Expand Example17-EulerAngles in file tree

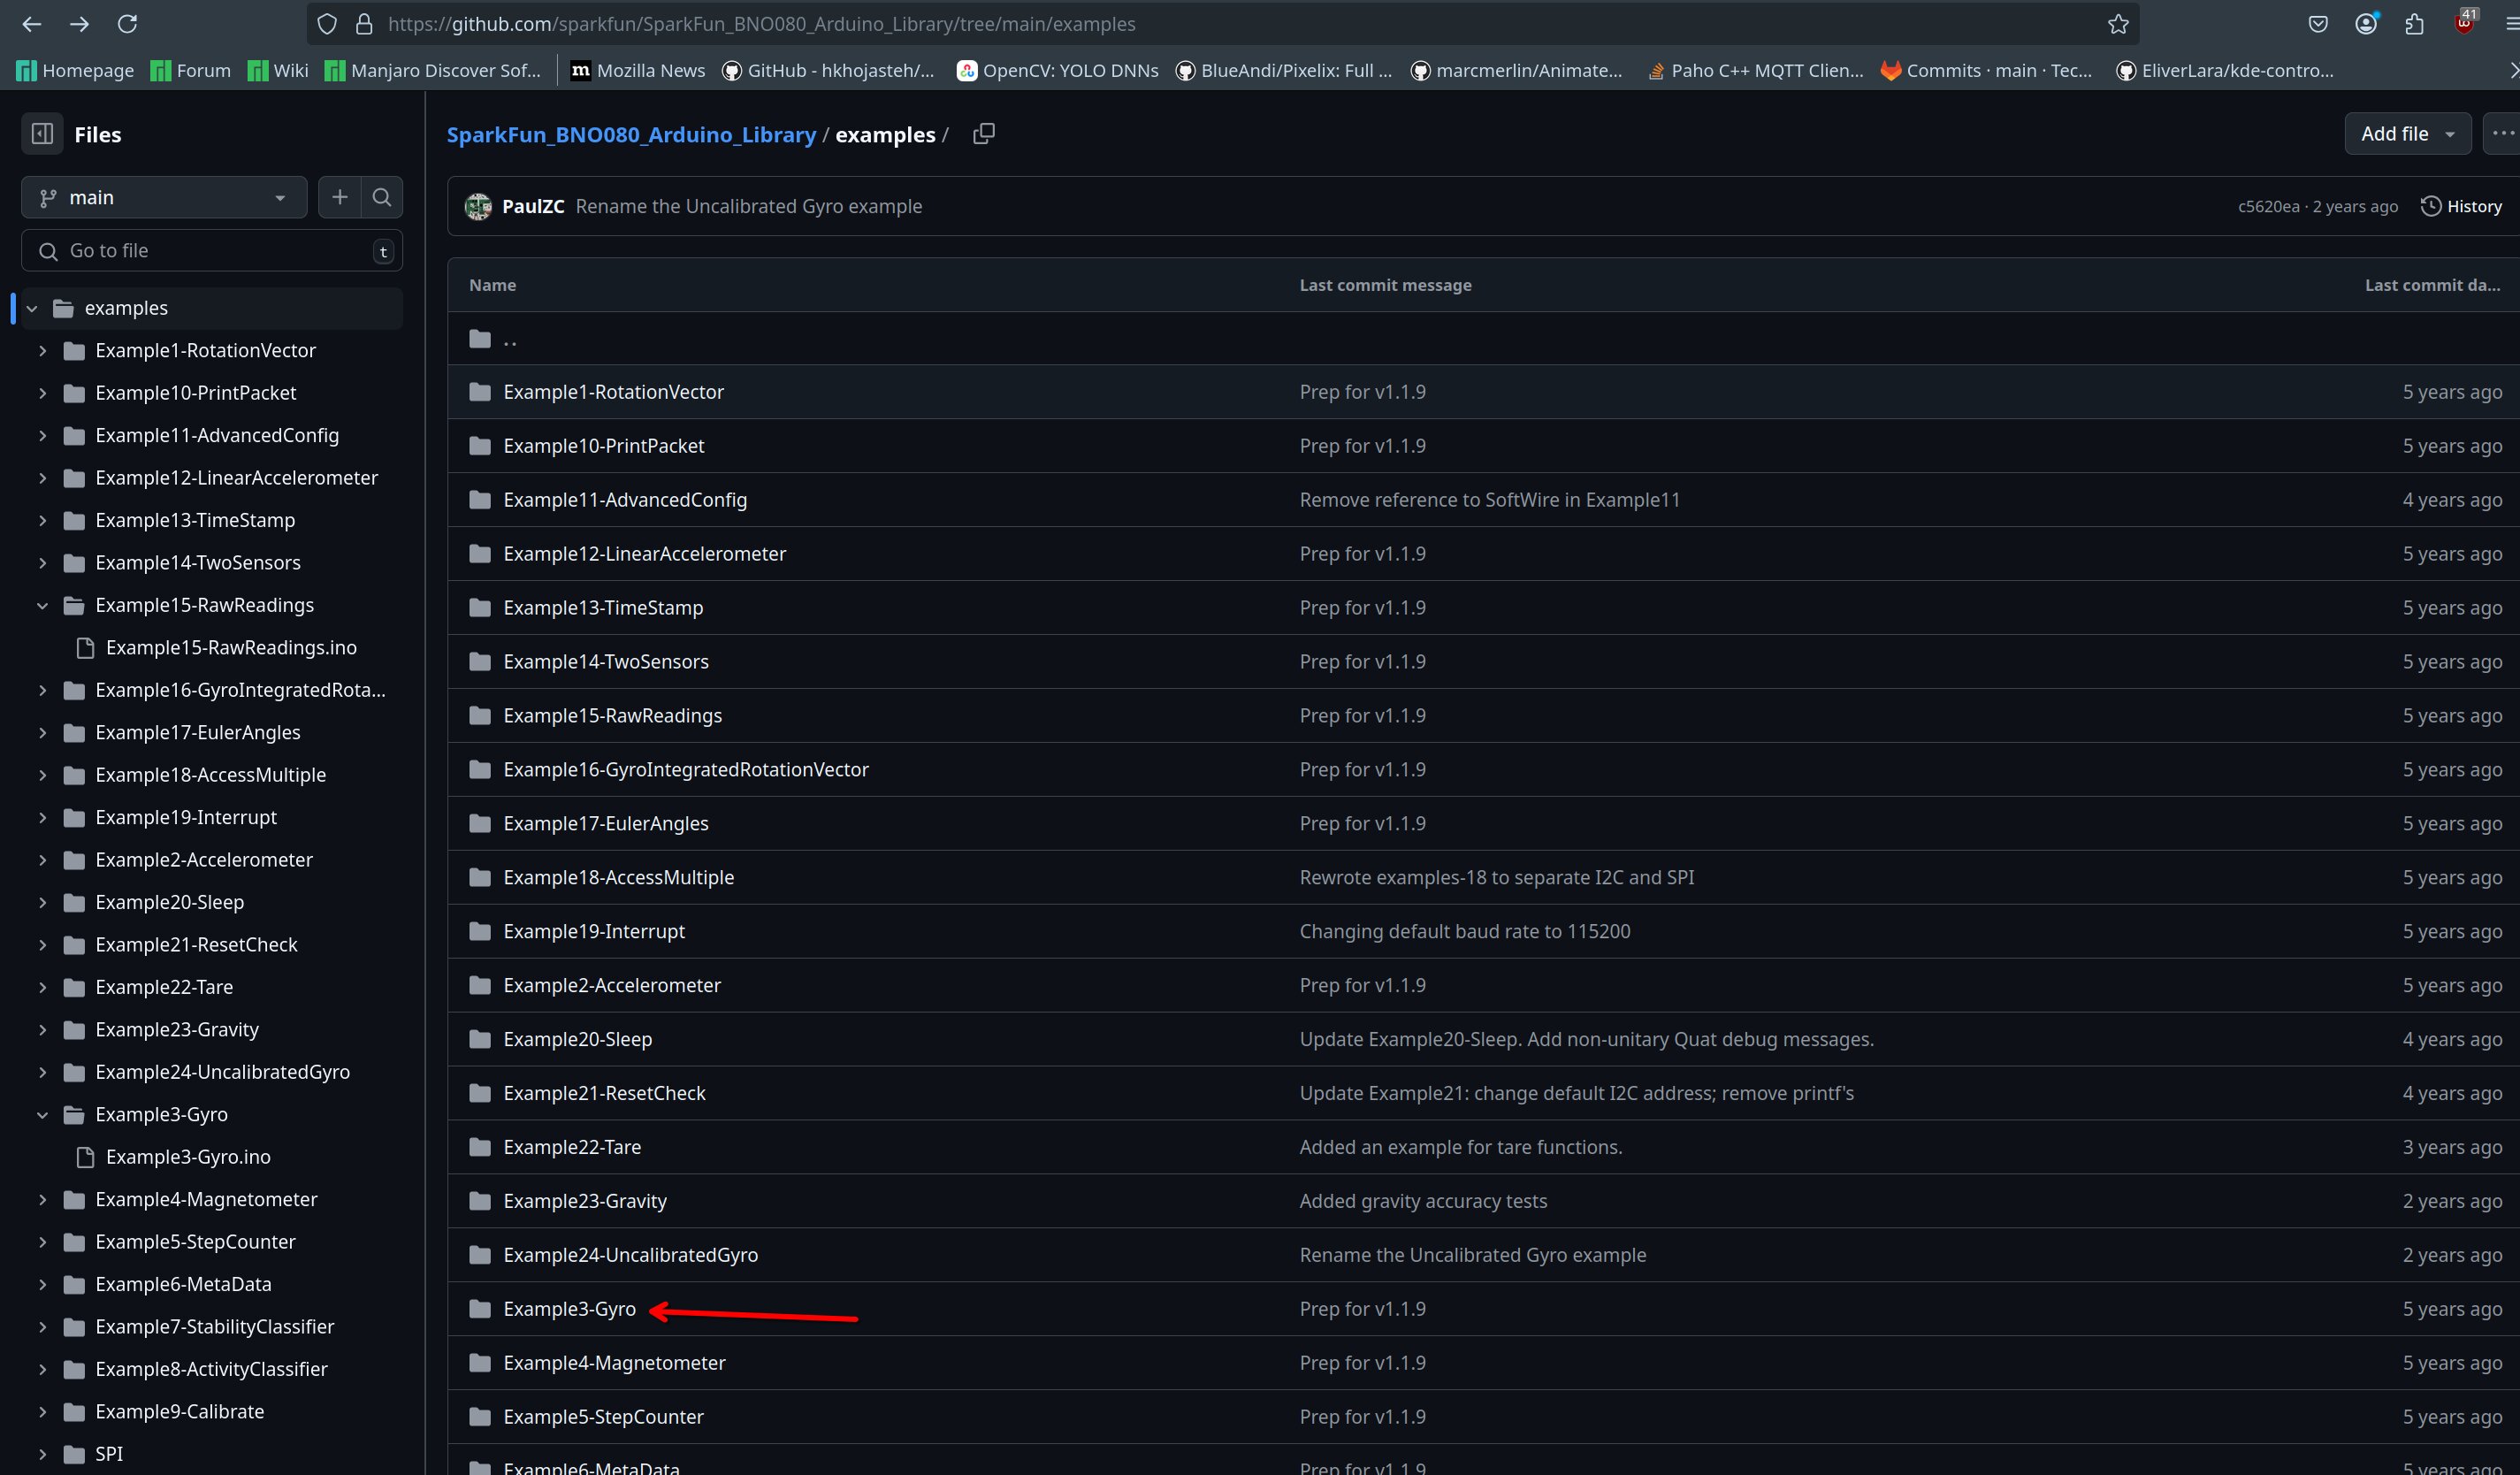[42, 732]
